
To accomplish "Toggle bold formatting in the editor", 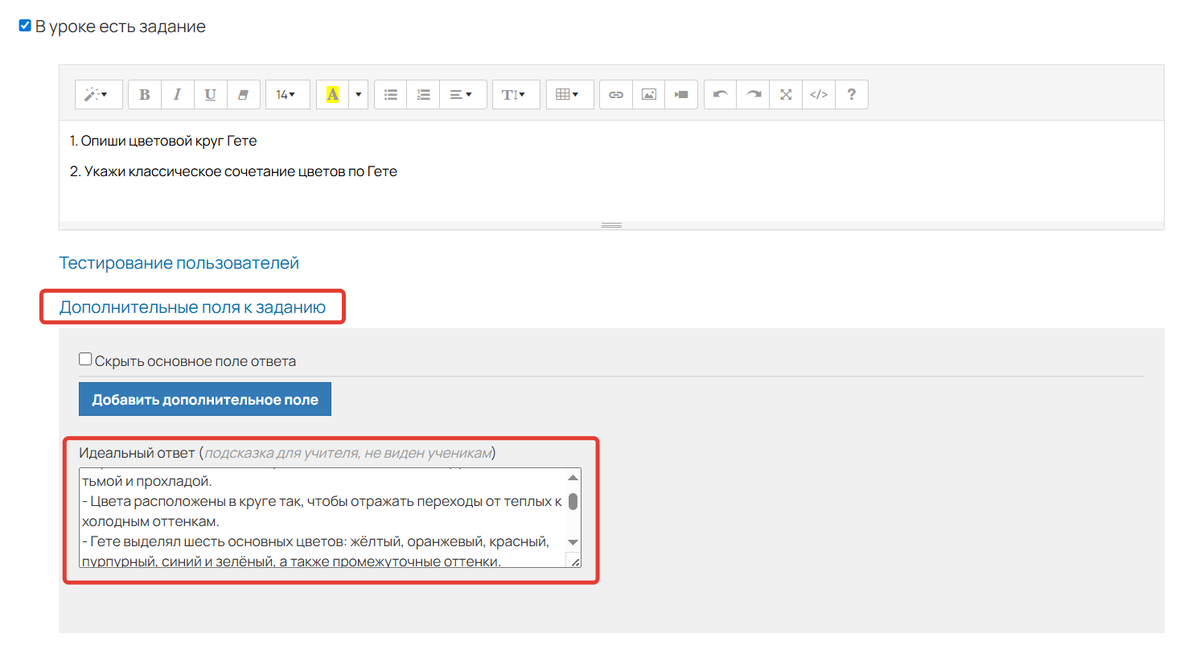I will [145, 94].
